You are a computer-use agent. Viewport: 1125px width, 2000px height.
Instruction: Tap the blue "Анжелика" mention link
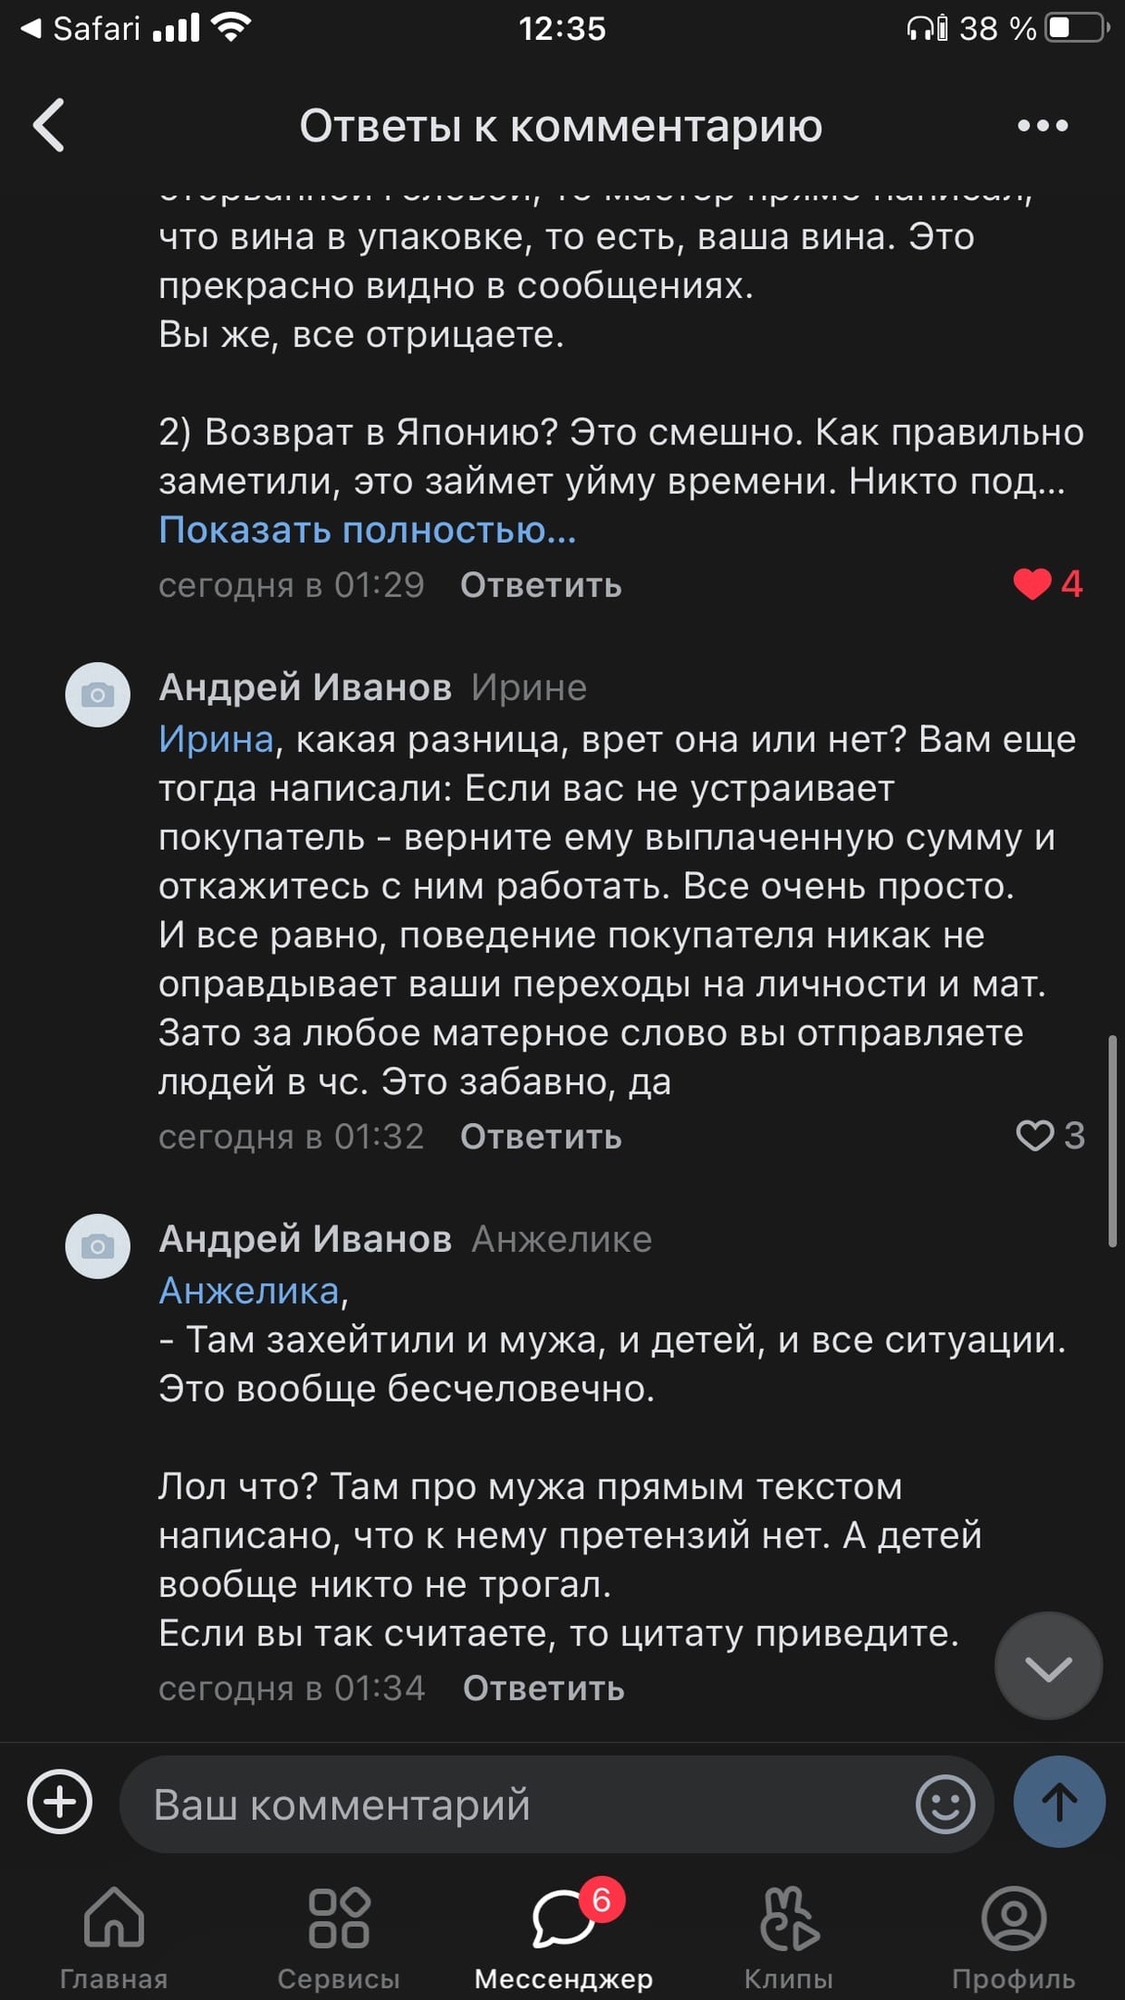point(249,1291)
